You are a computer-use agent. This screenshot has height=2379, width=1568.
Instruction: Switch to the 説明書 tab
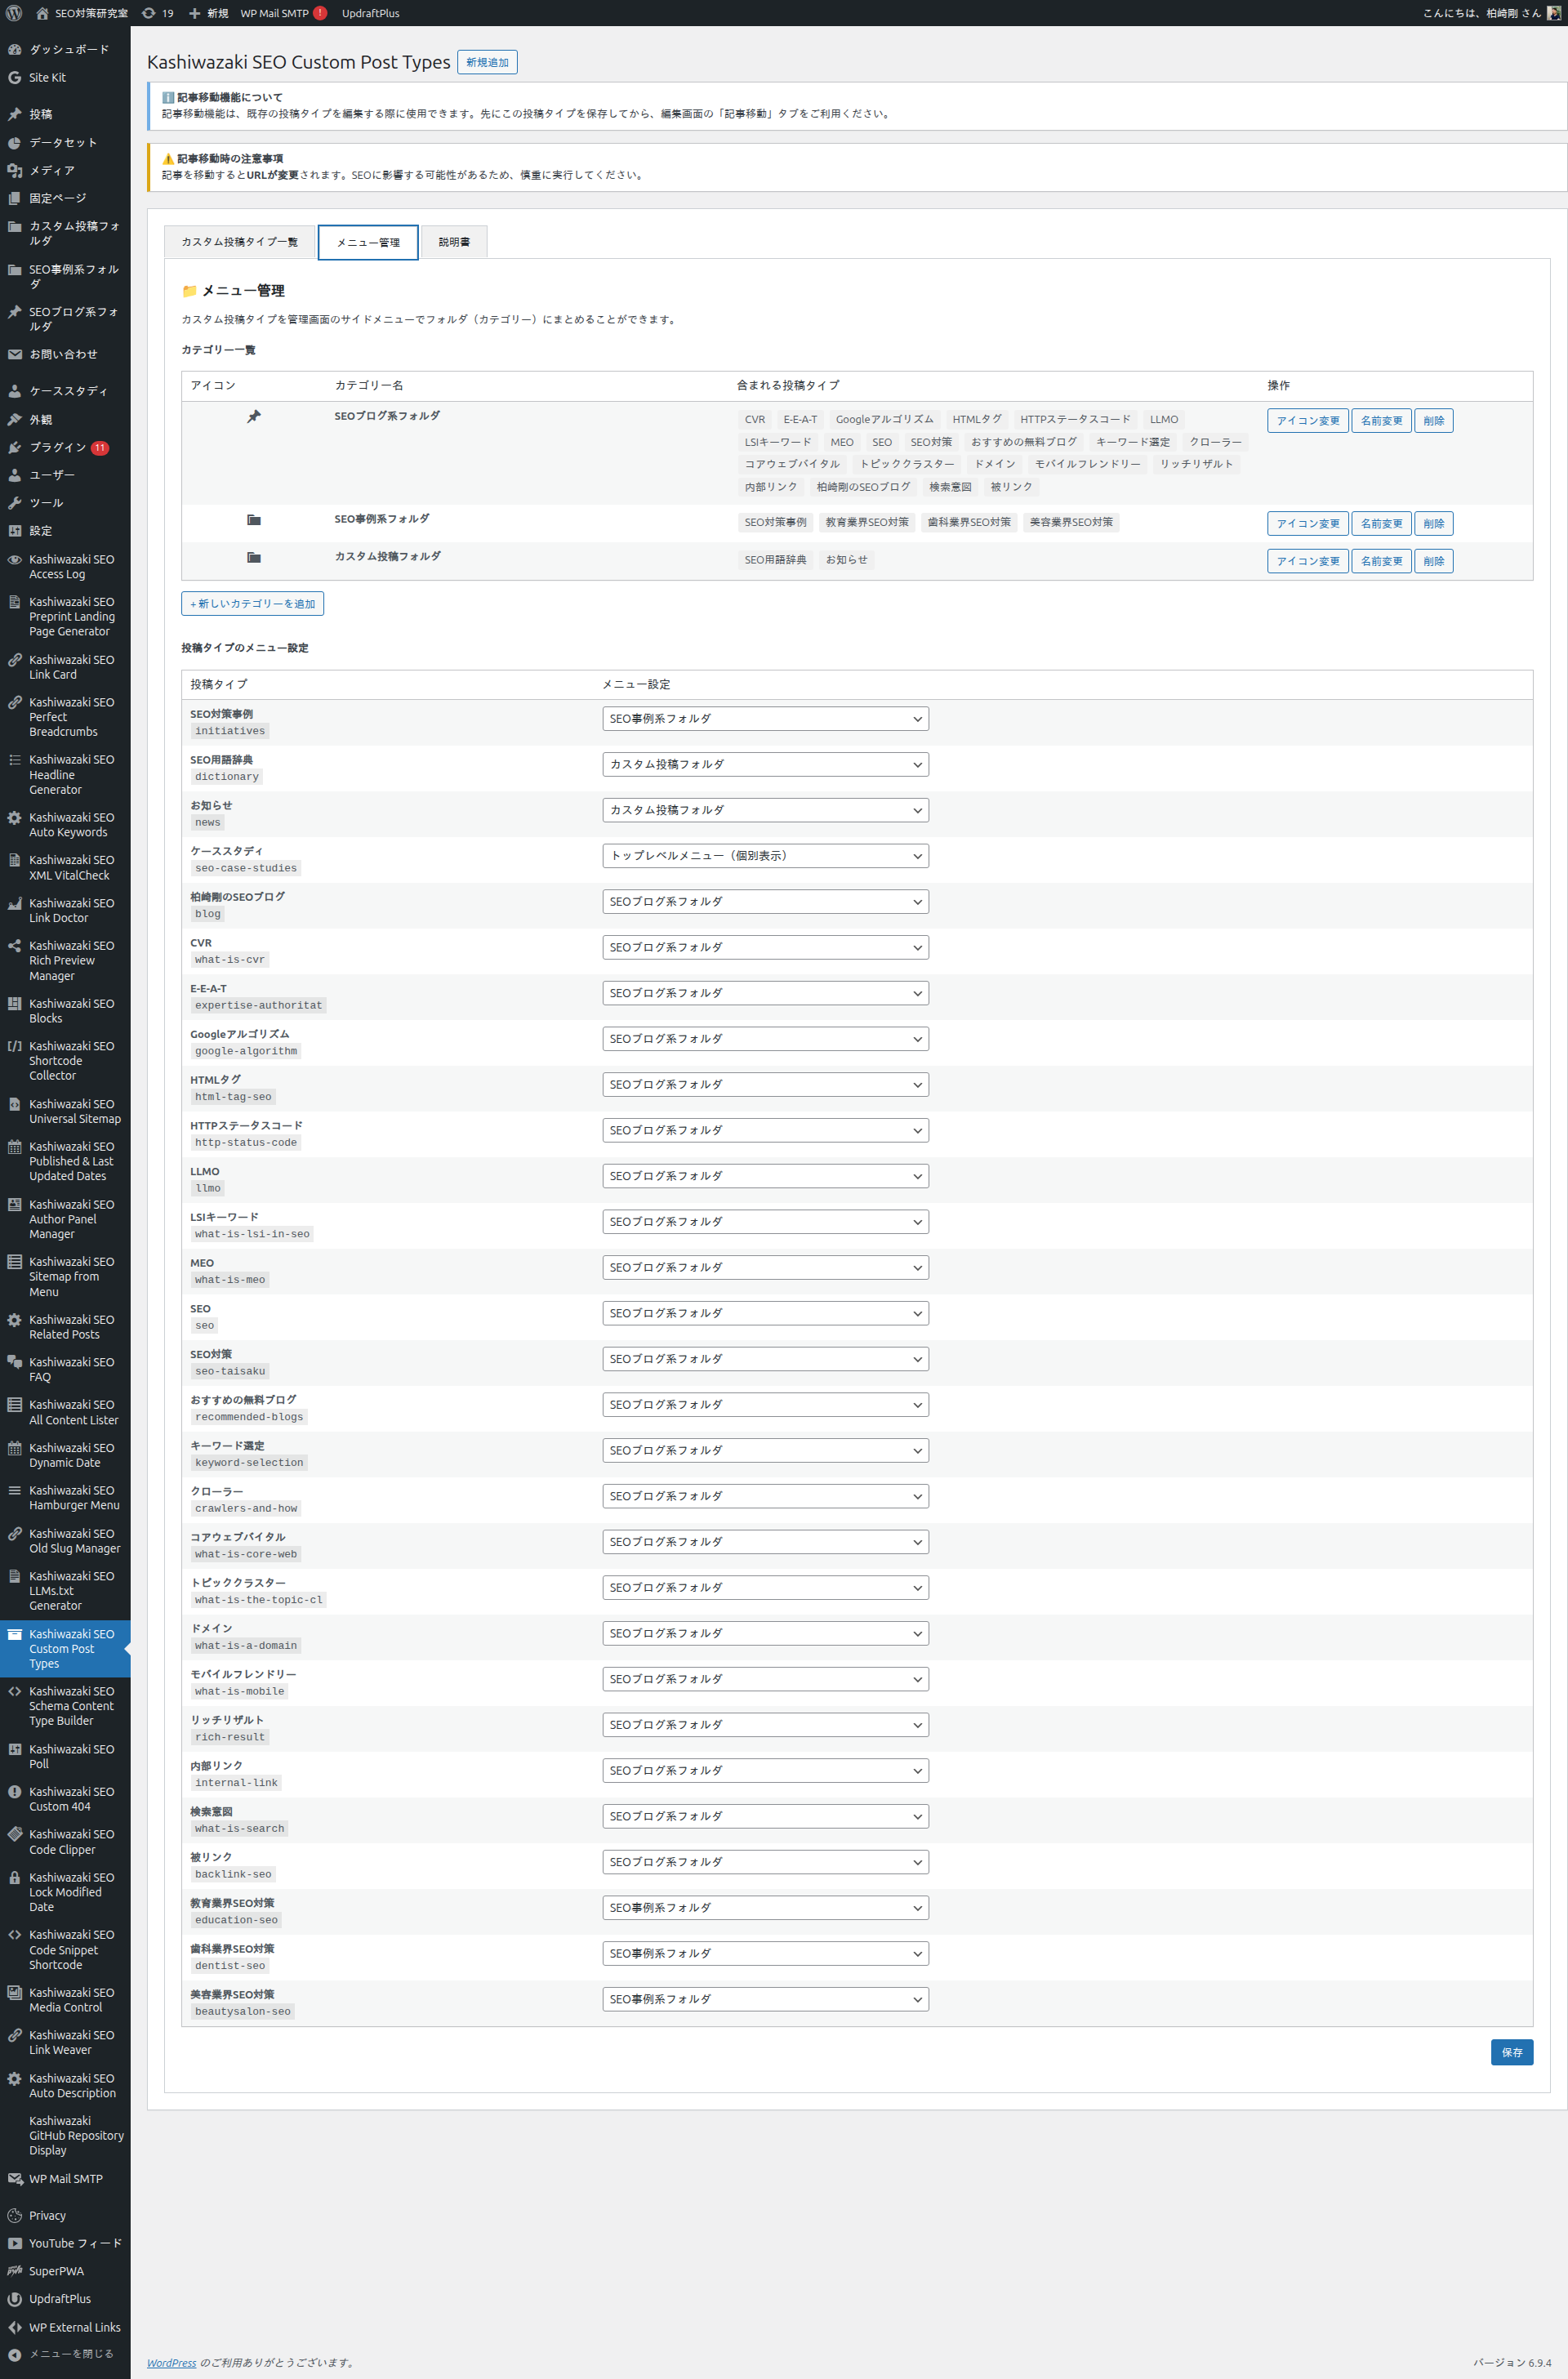(x=454, y=242)
